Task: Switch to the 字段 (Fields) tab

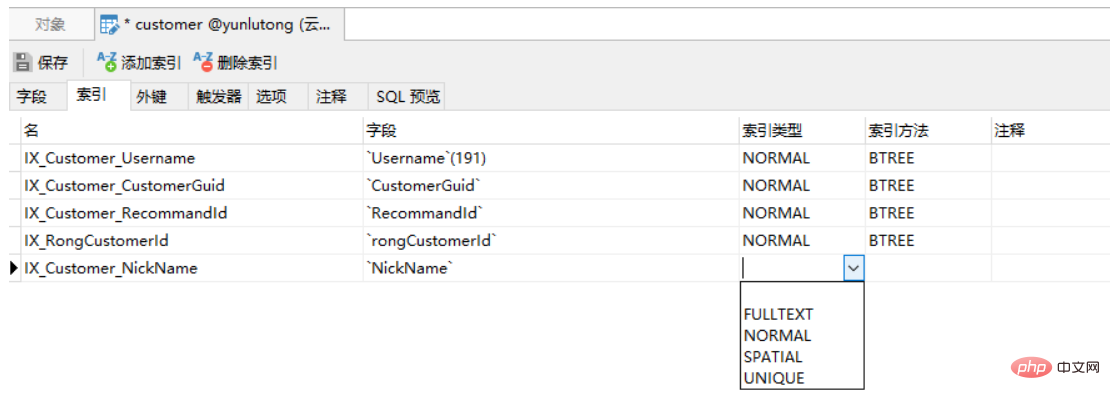Action: [x=32, y=96]
